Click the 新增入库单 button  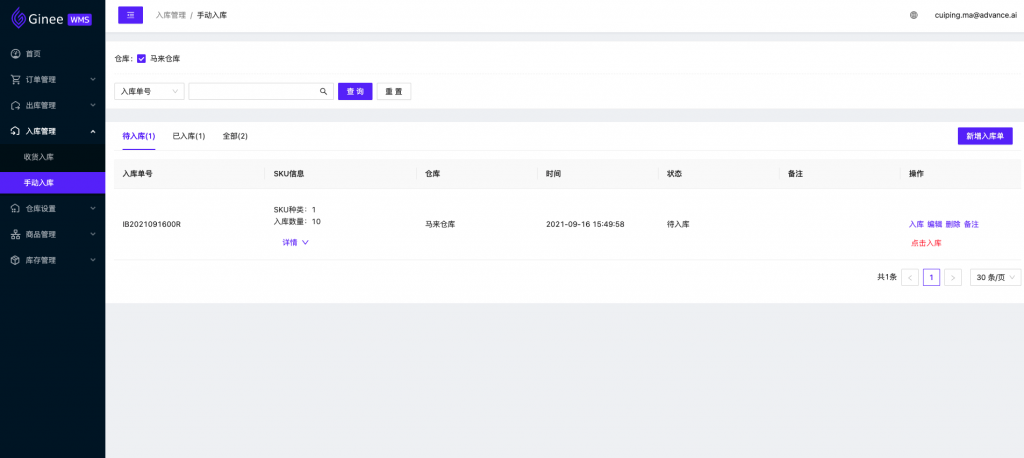tap(985, 136)
